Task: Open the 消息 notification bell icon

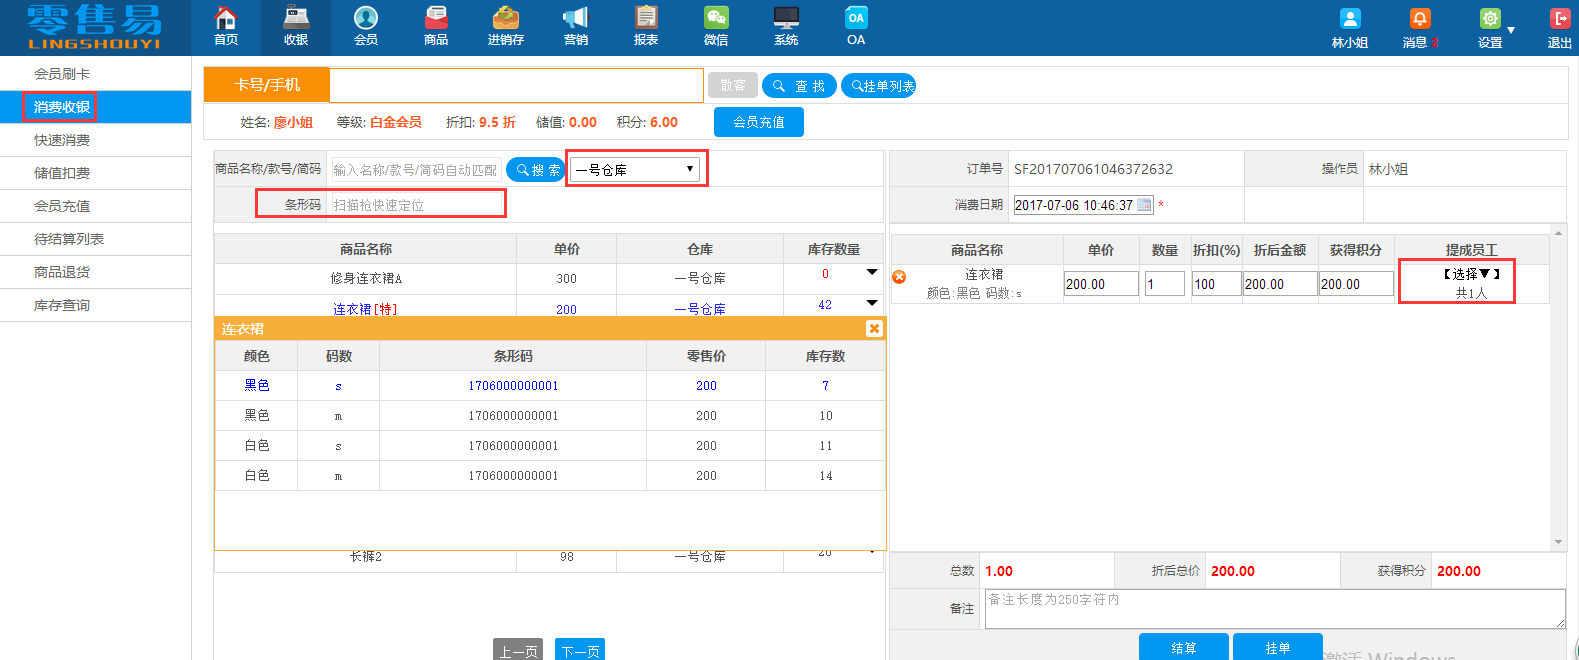Action: [1419, 20]
